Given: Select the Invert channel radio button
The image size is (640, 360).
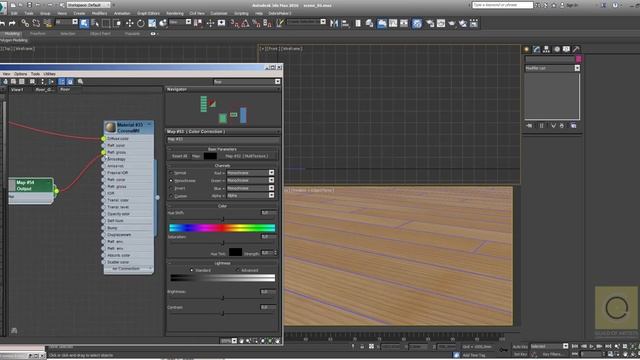Looking at the screenshot, I should (x=171, y=188).
